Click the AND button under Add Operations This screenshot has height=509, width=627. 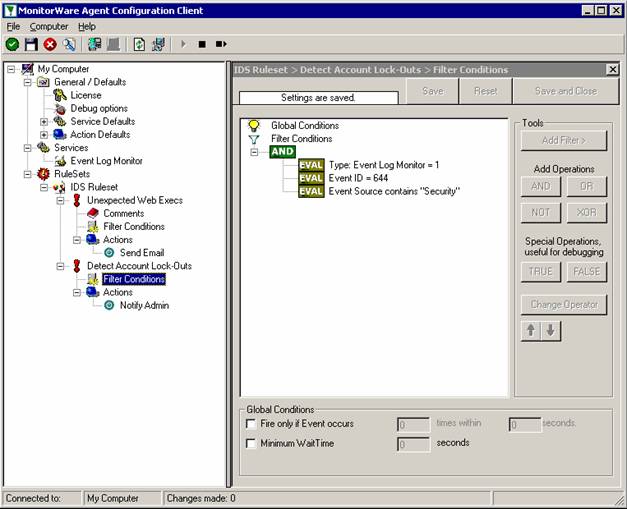(541, 186)
